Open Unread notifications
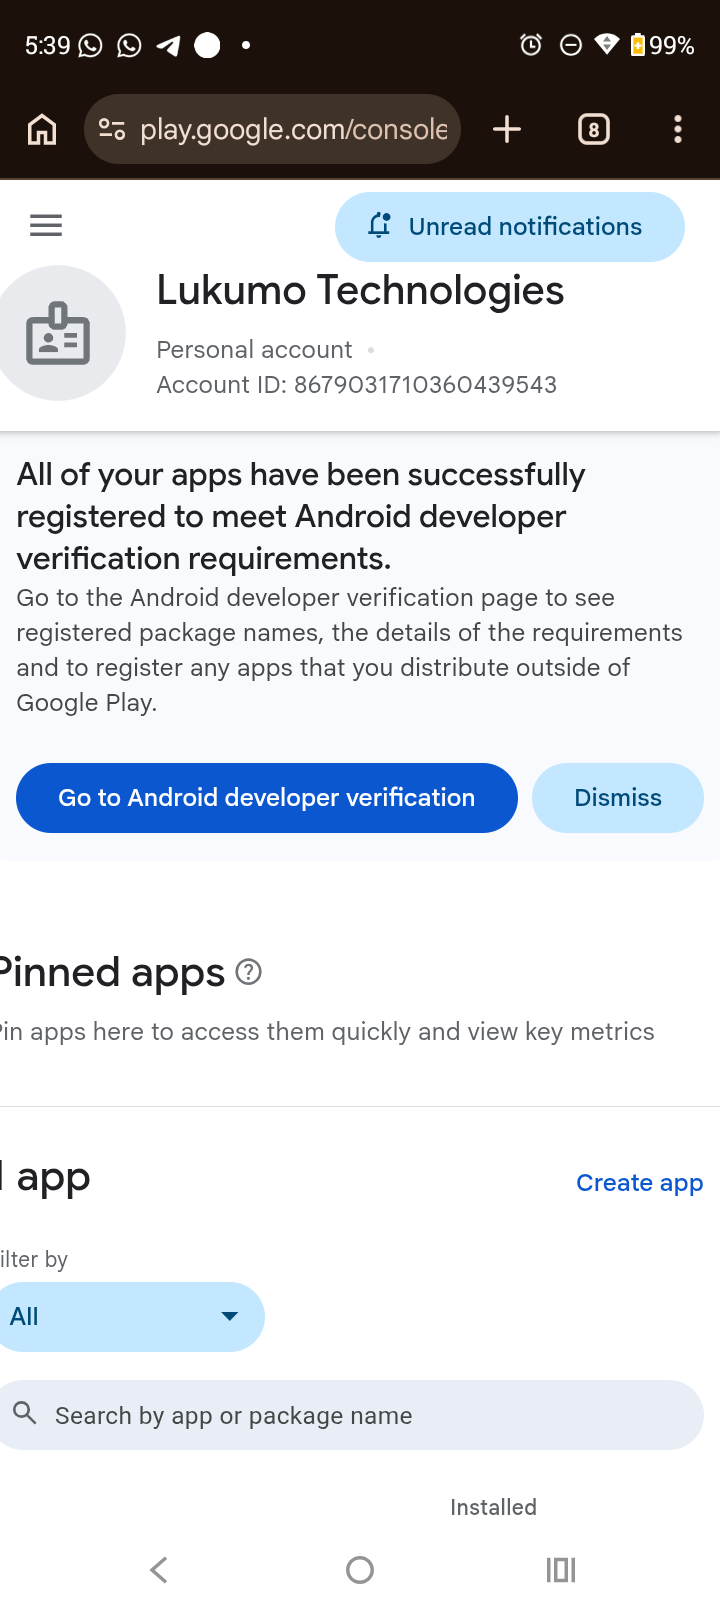This screenshot has height=1612, width=720. [x=510, y=227]
